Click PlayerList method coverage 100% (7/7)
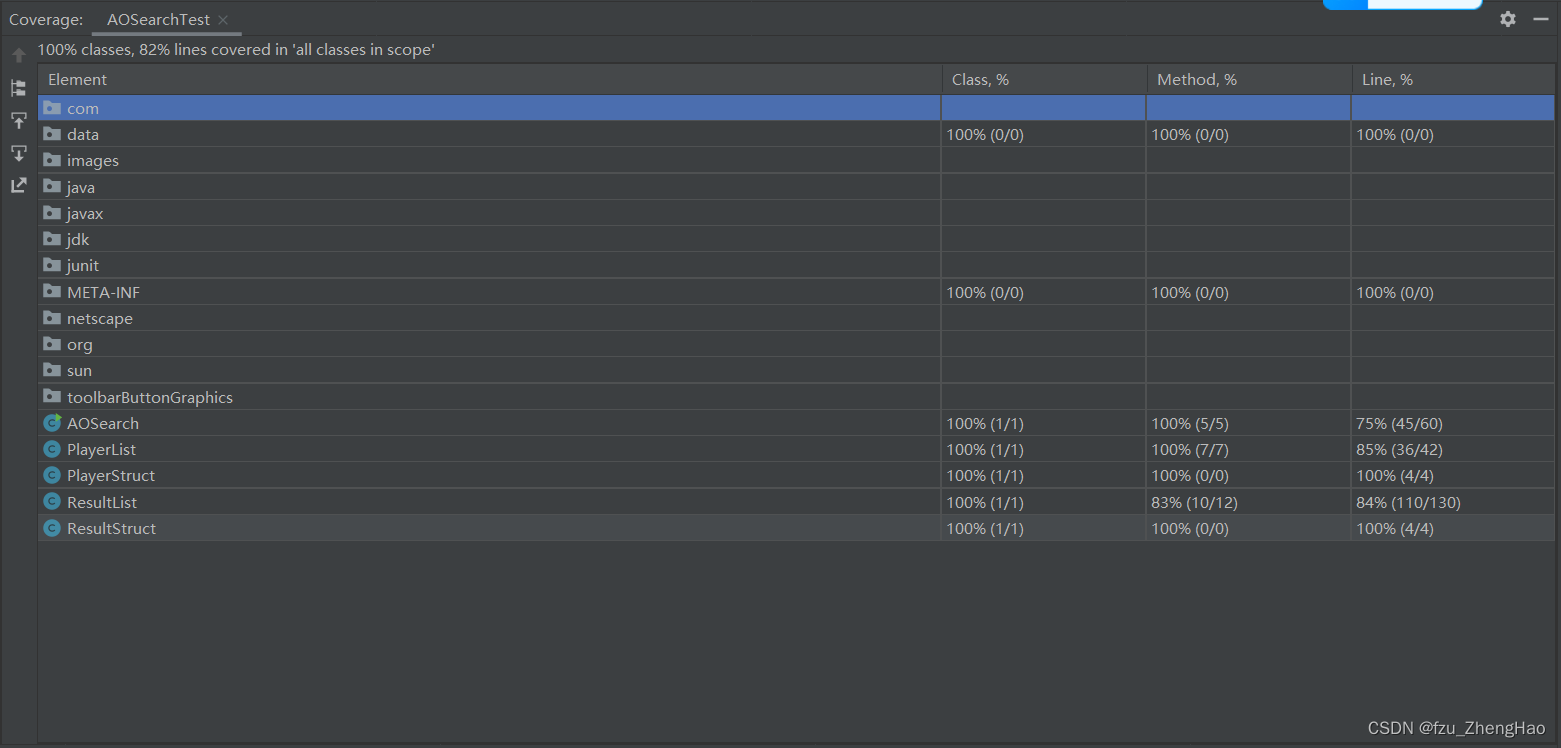Image resolution: width=1561 pixels, height=748 pixels. 1190,449
